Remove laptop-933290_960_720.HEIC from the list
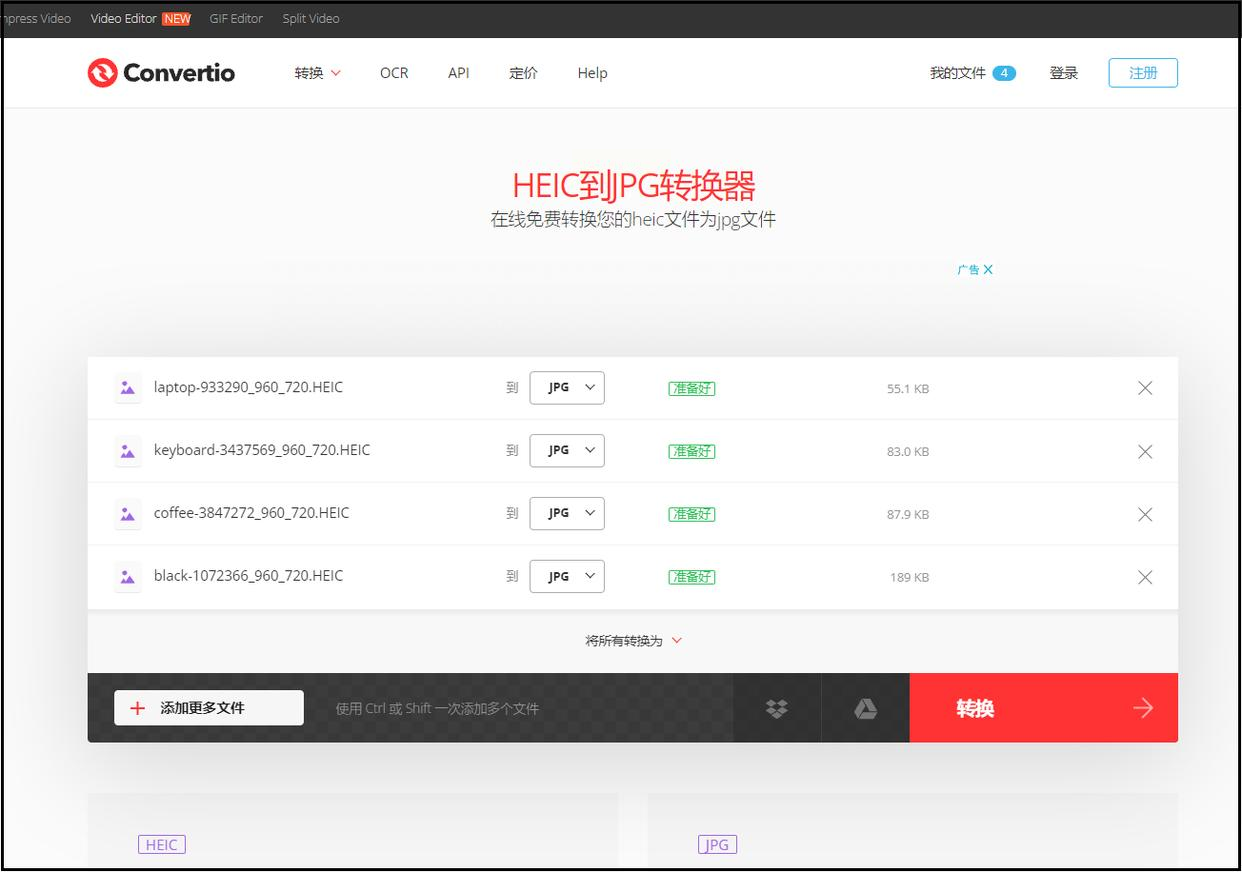This screenshot has height=872, width=1242. pos(1145,388)
